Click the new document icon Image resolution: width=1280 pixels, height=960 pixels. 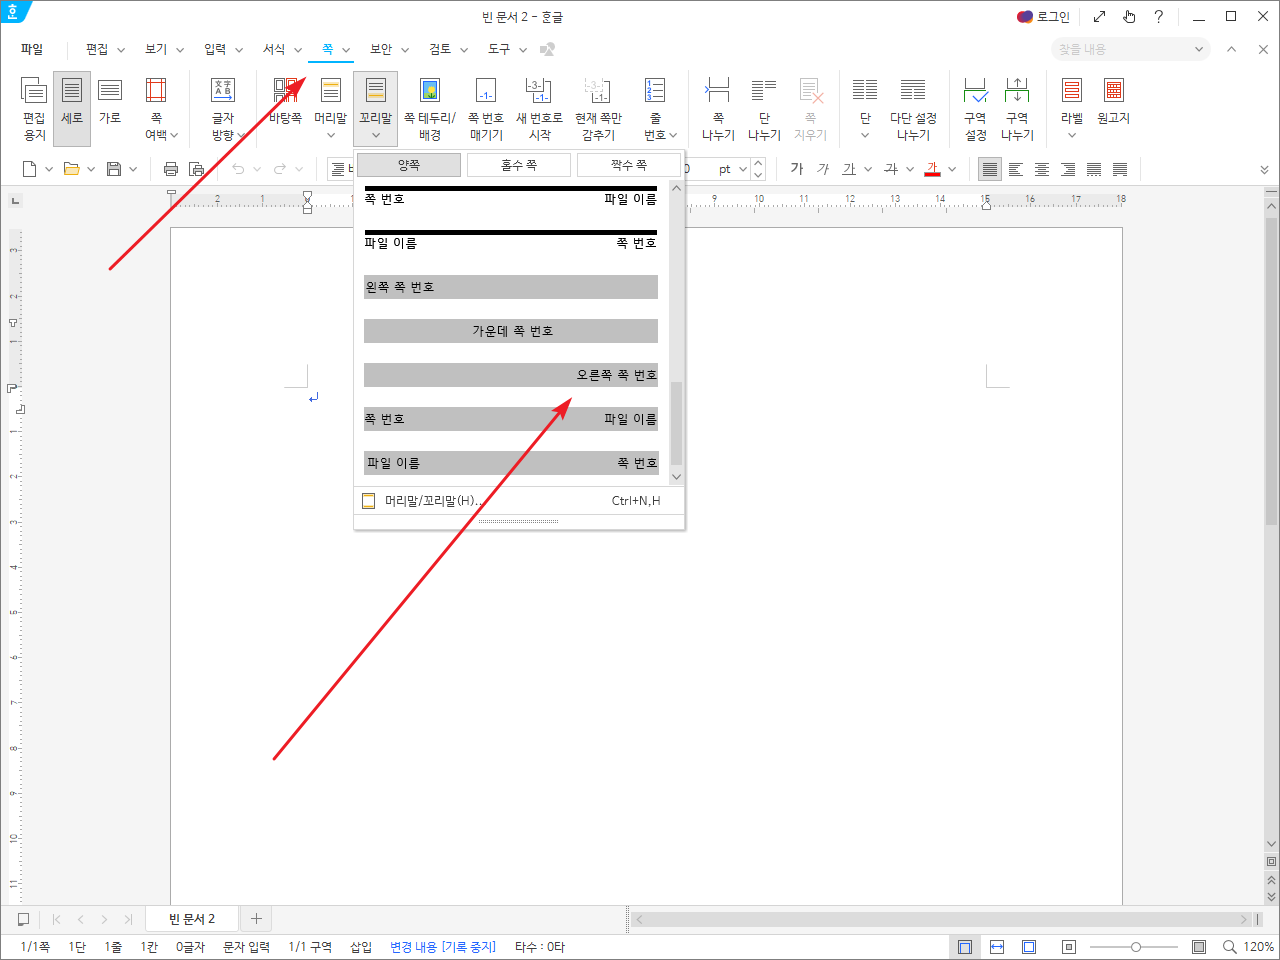pos(30,169)
